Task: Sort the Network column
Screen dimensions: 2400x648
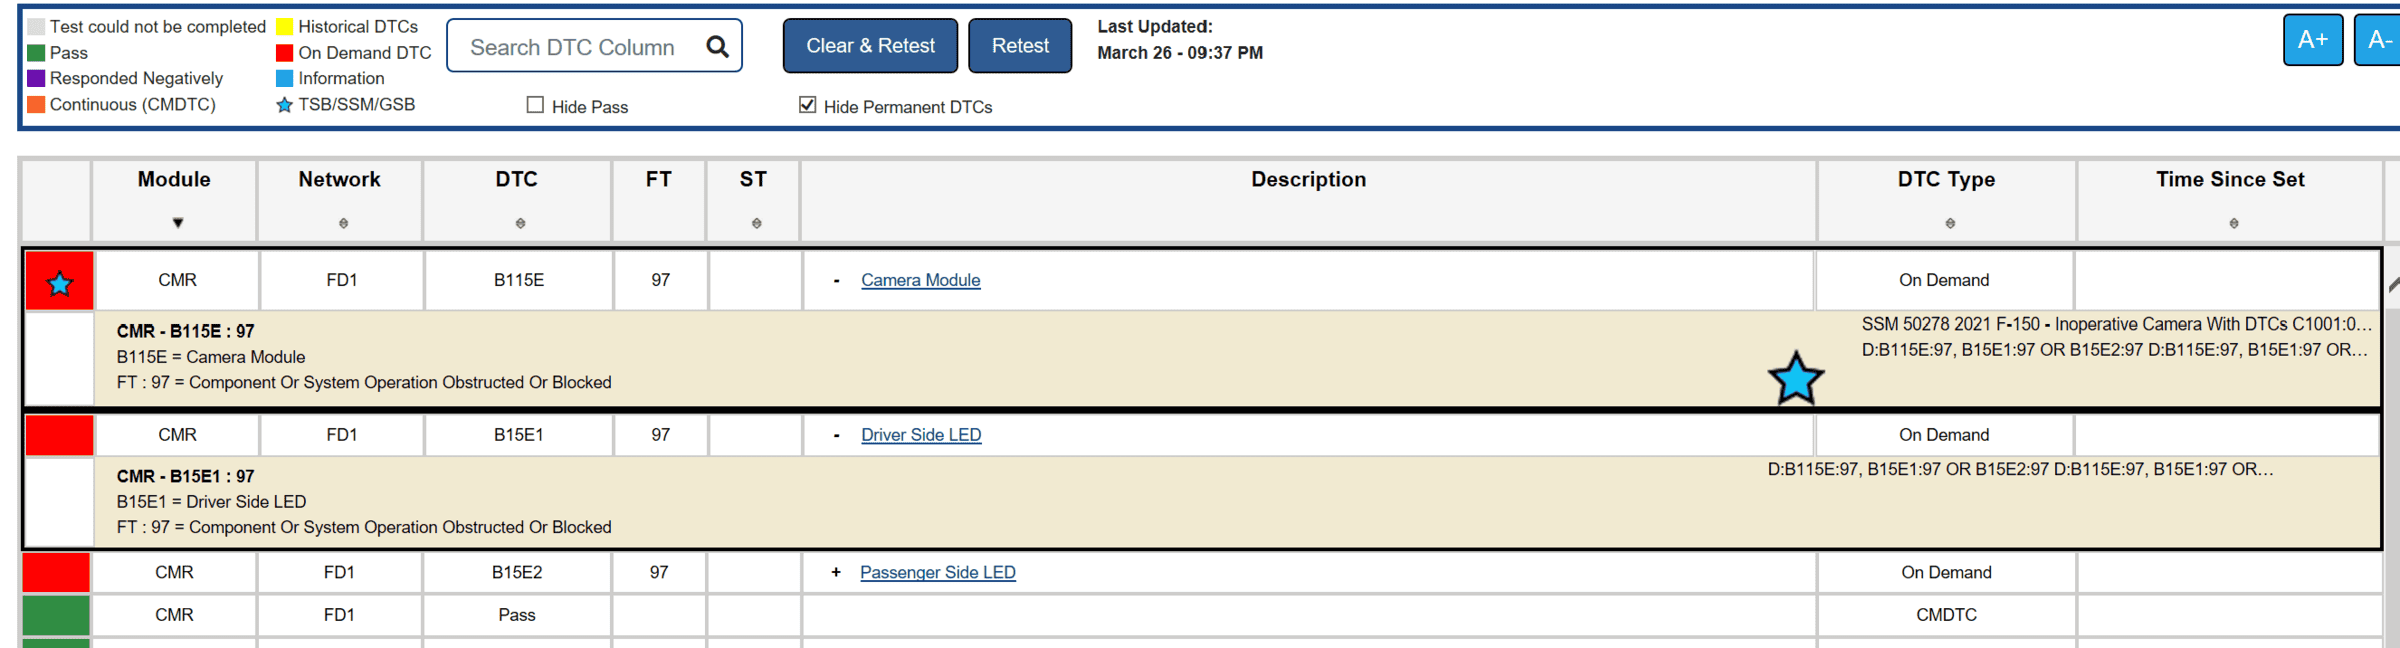Action: pyautogui.click(x=343, y=224)
